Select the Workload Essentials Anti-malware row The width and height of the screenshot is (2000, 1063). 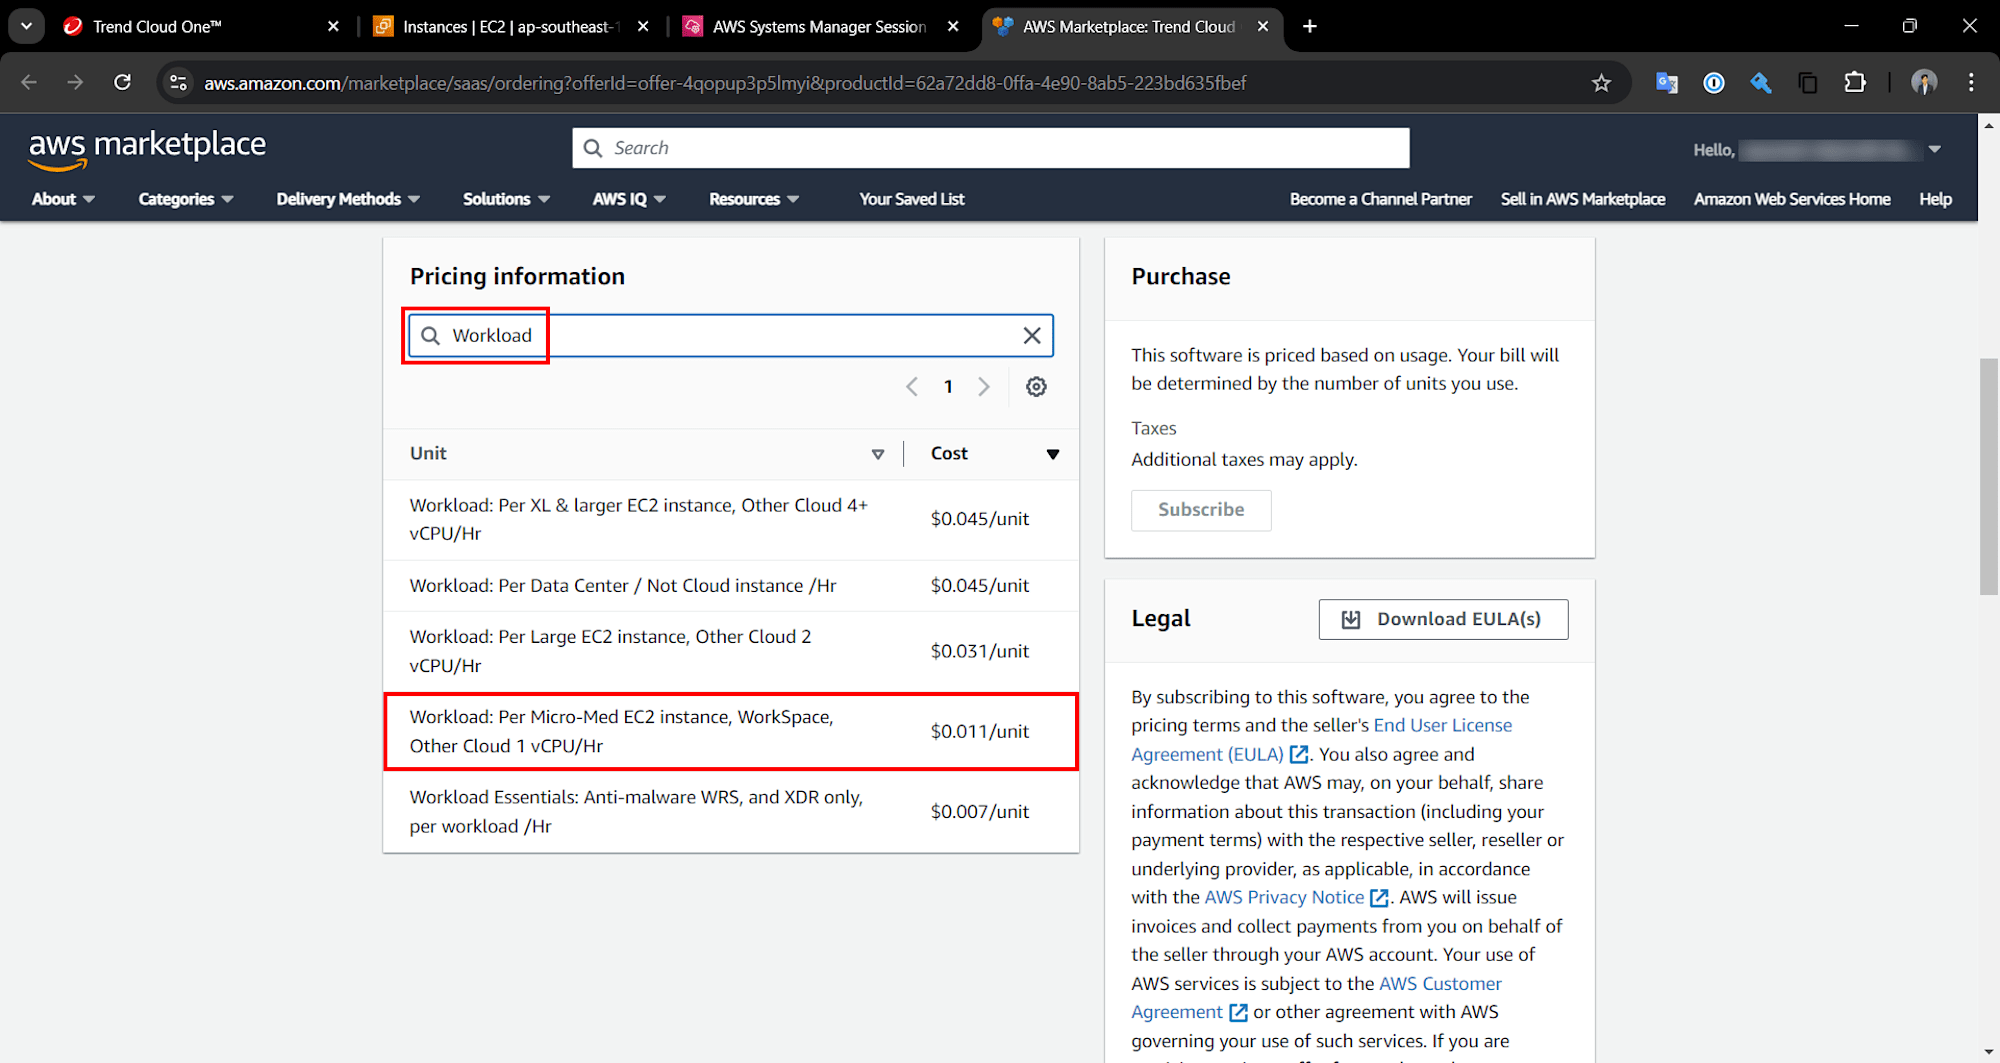tap(731, 812)
